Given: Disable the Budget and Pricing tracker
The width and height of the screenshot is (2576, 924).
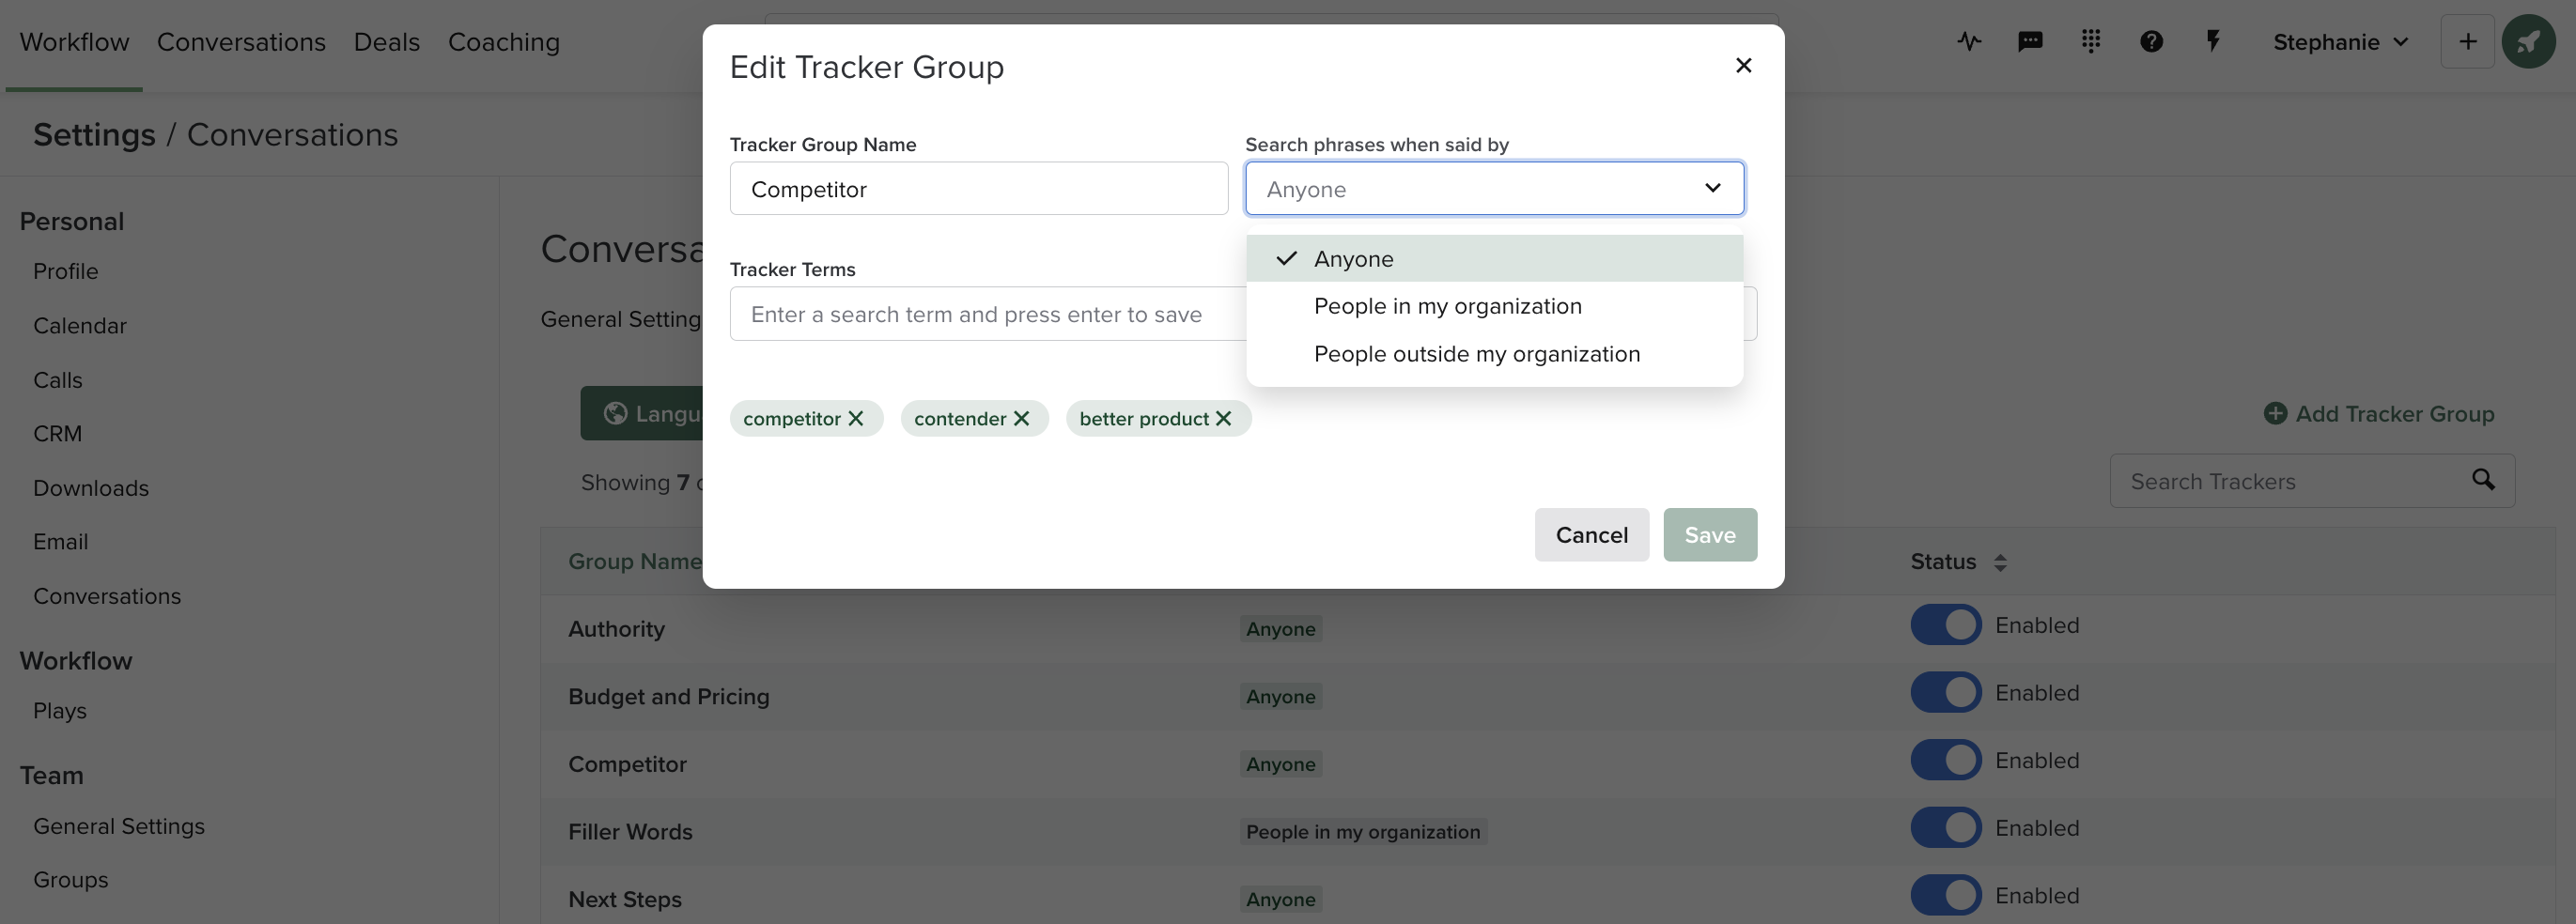Looking at the screenshot, I should [1944, 691].
